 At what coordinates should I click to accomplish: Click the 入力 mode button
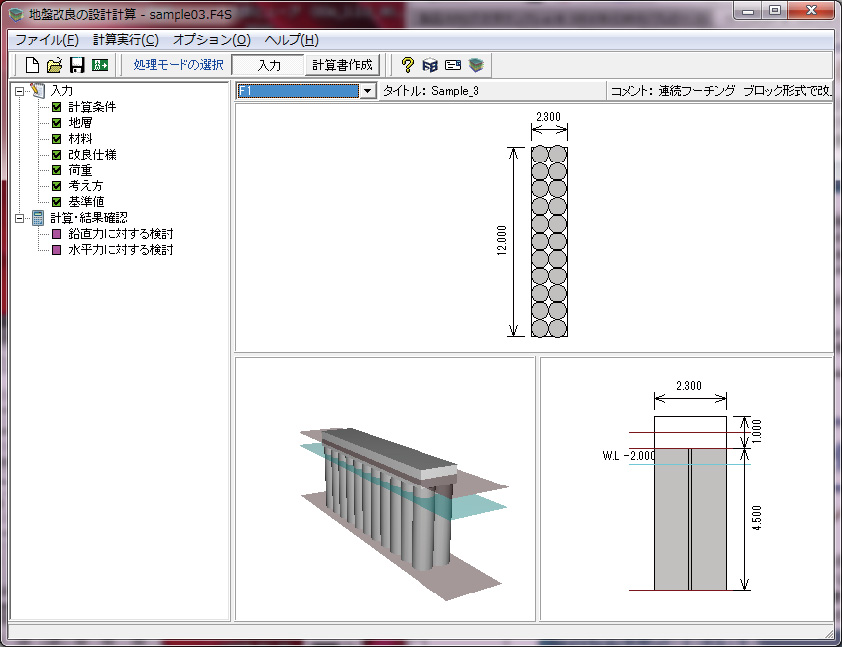268,65
